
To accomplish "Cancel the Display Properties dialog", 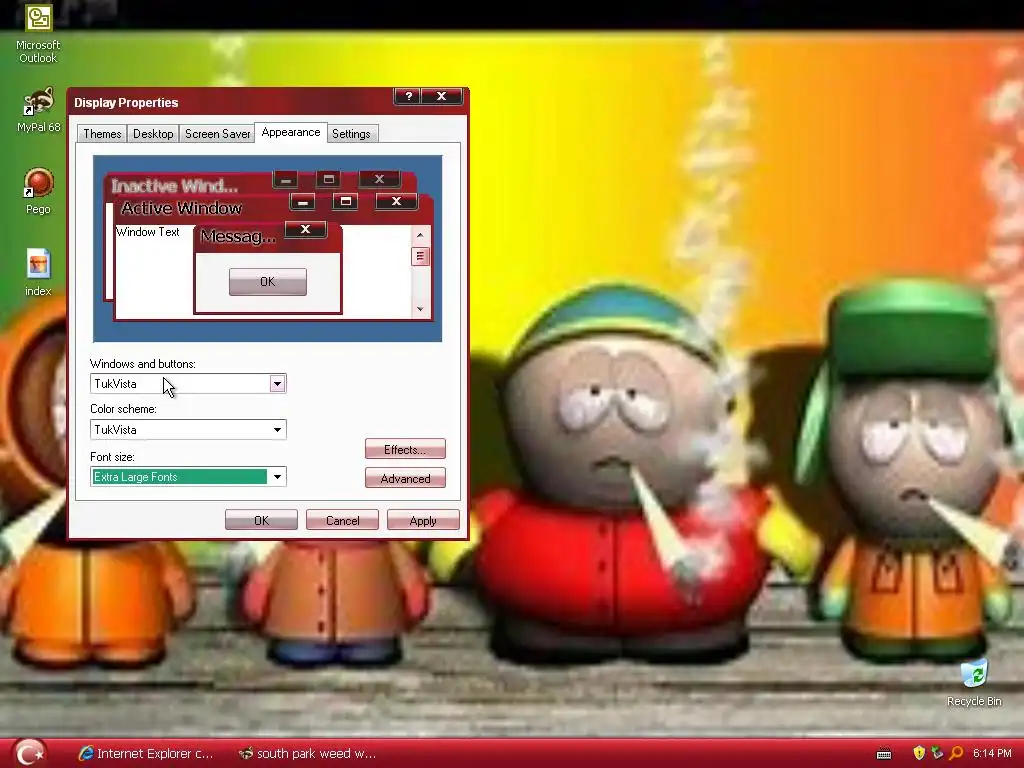I will (x=342, y=520).
